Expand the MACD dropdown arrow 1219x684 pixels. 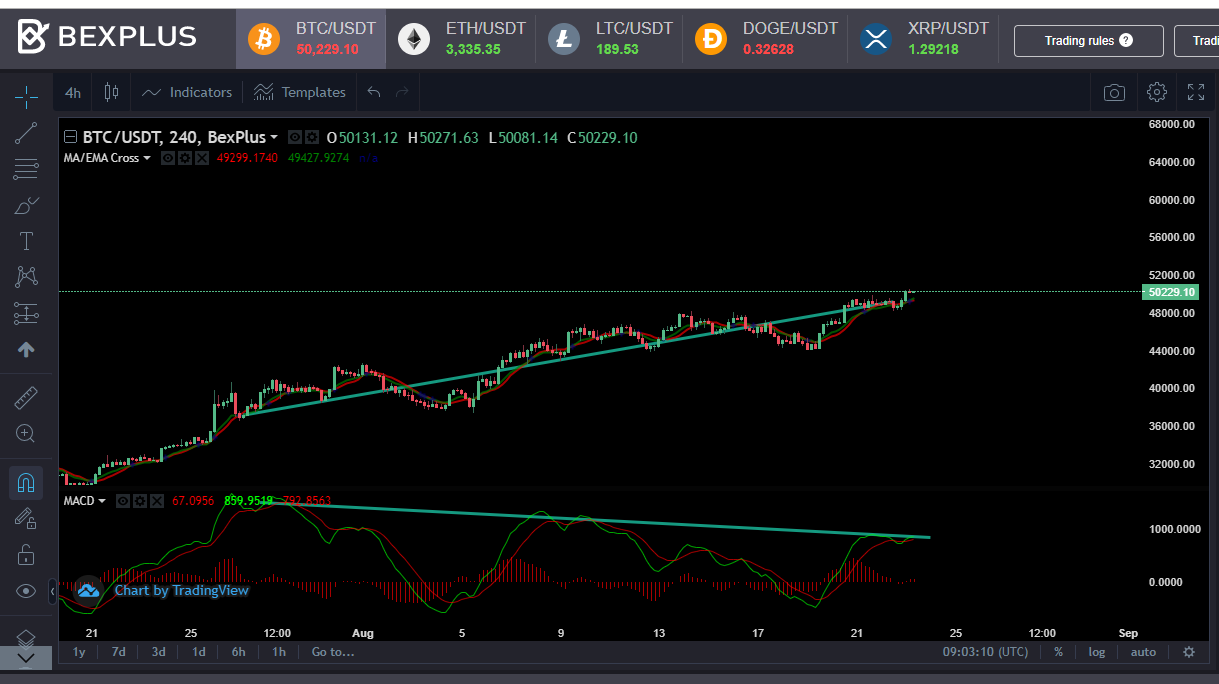[x=102, y=500]
